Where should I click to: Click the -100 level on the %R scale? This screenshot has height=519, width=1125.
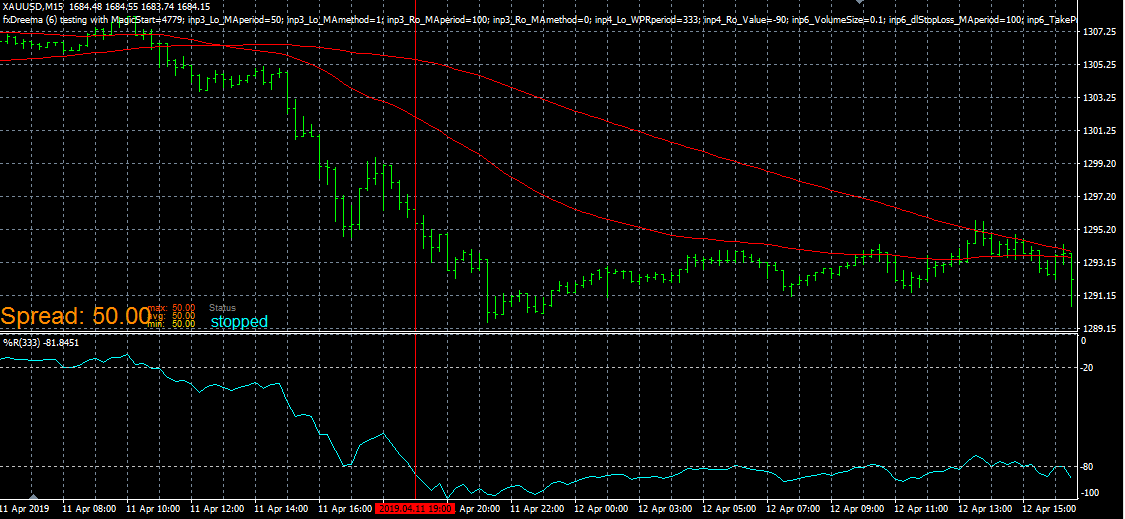(1091, 492)
